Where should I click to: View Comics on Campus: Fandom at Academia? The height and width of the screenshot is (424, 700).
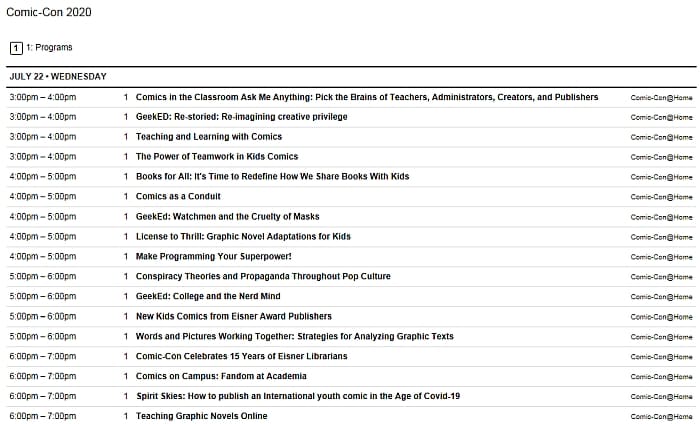pyautogui.click(x=221, y=376)
